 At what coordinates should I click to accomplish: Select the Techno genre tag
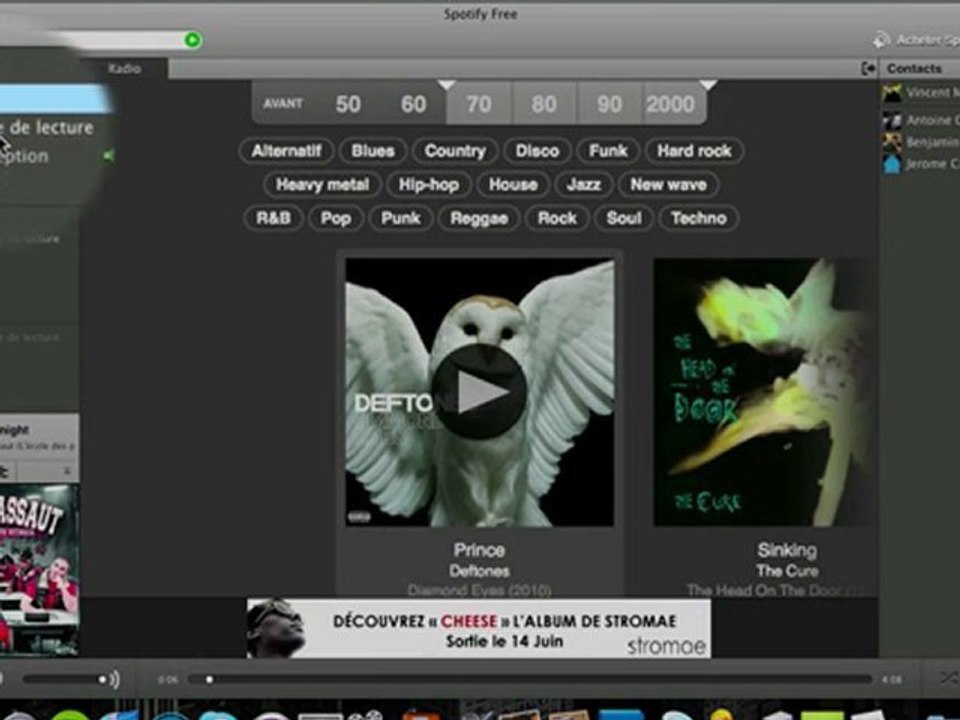click(x=699, y=218)
